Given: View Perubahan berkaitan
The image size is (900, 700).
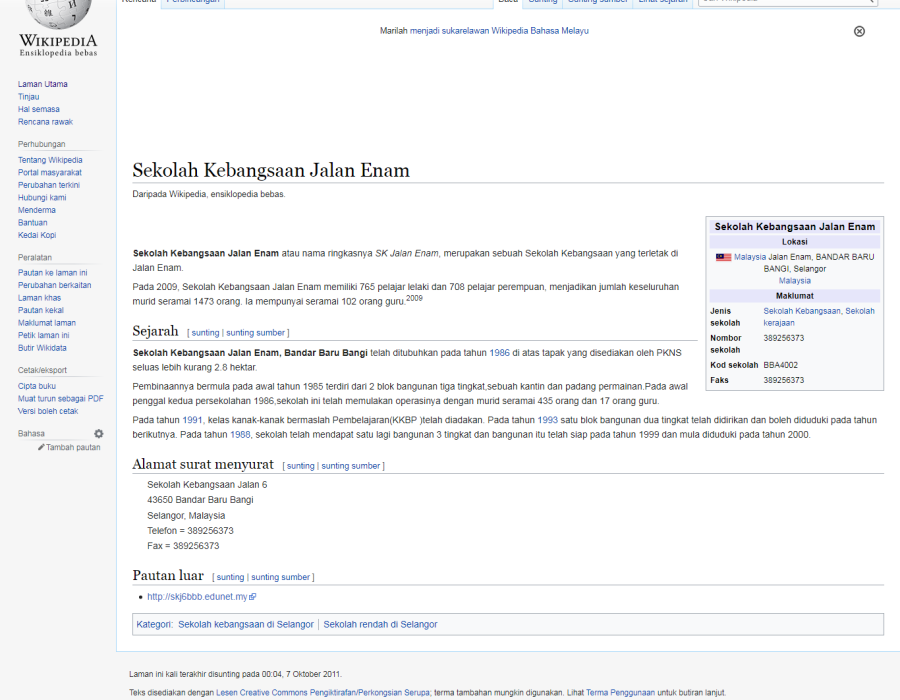Looking at the screenshot, I should [55, 286].
